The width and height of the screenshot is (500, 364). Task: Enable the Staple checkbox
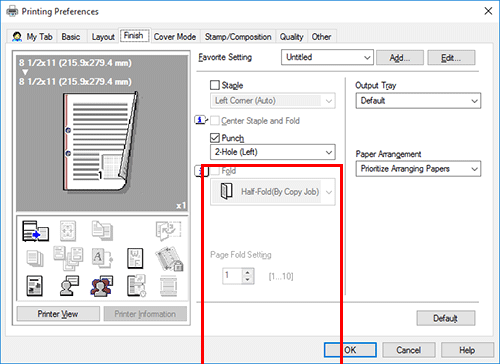[215, 85]
